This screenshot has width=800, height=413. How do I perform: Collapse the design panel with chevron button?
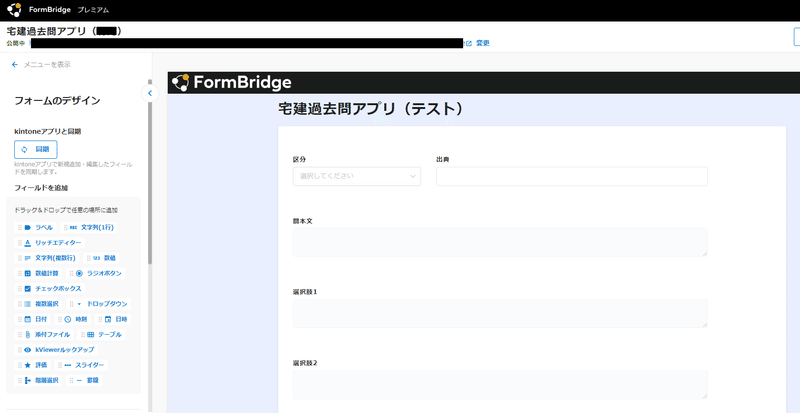click(x=150, y=93)
